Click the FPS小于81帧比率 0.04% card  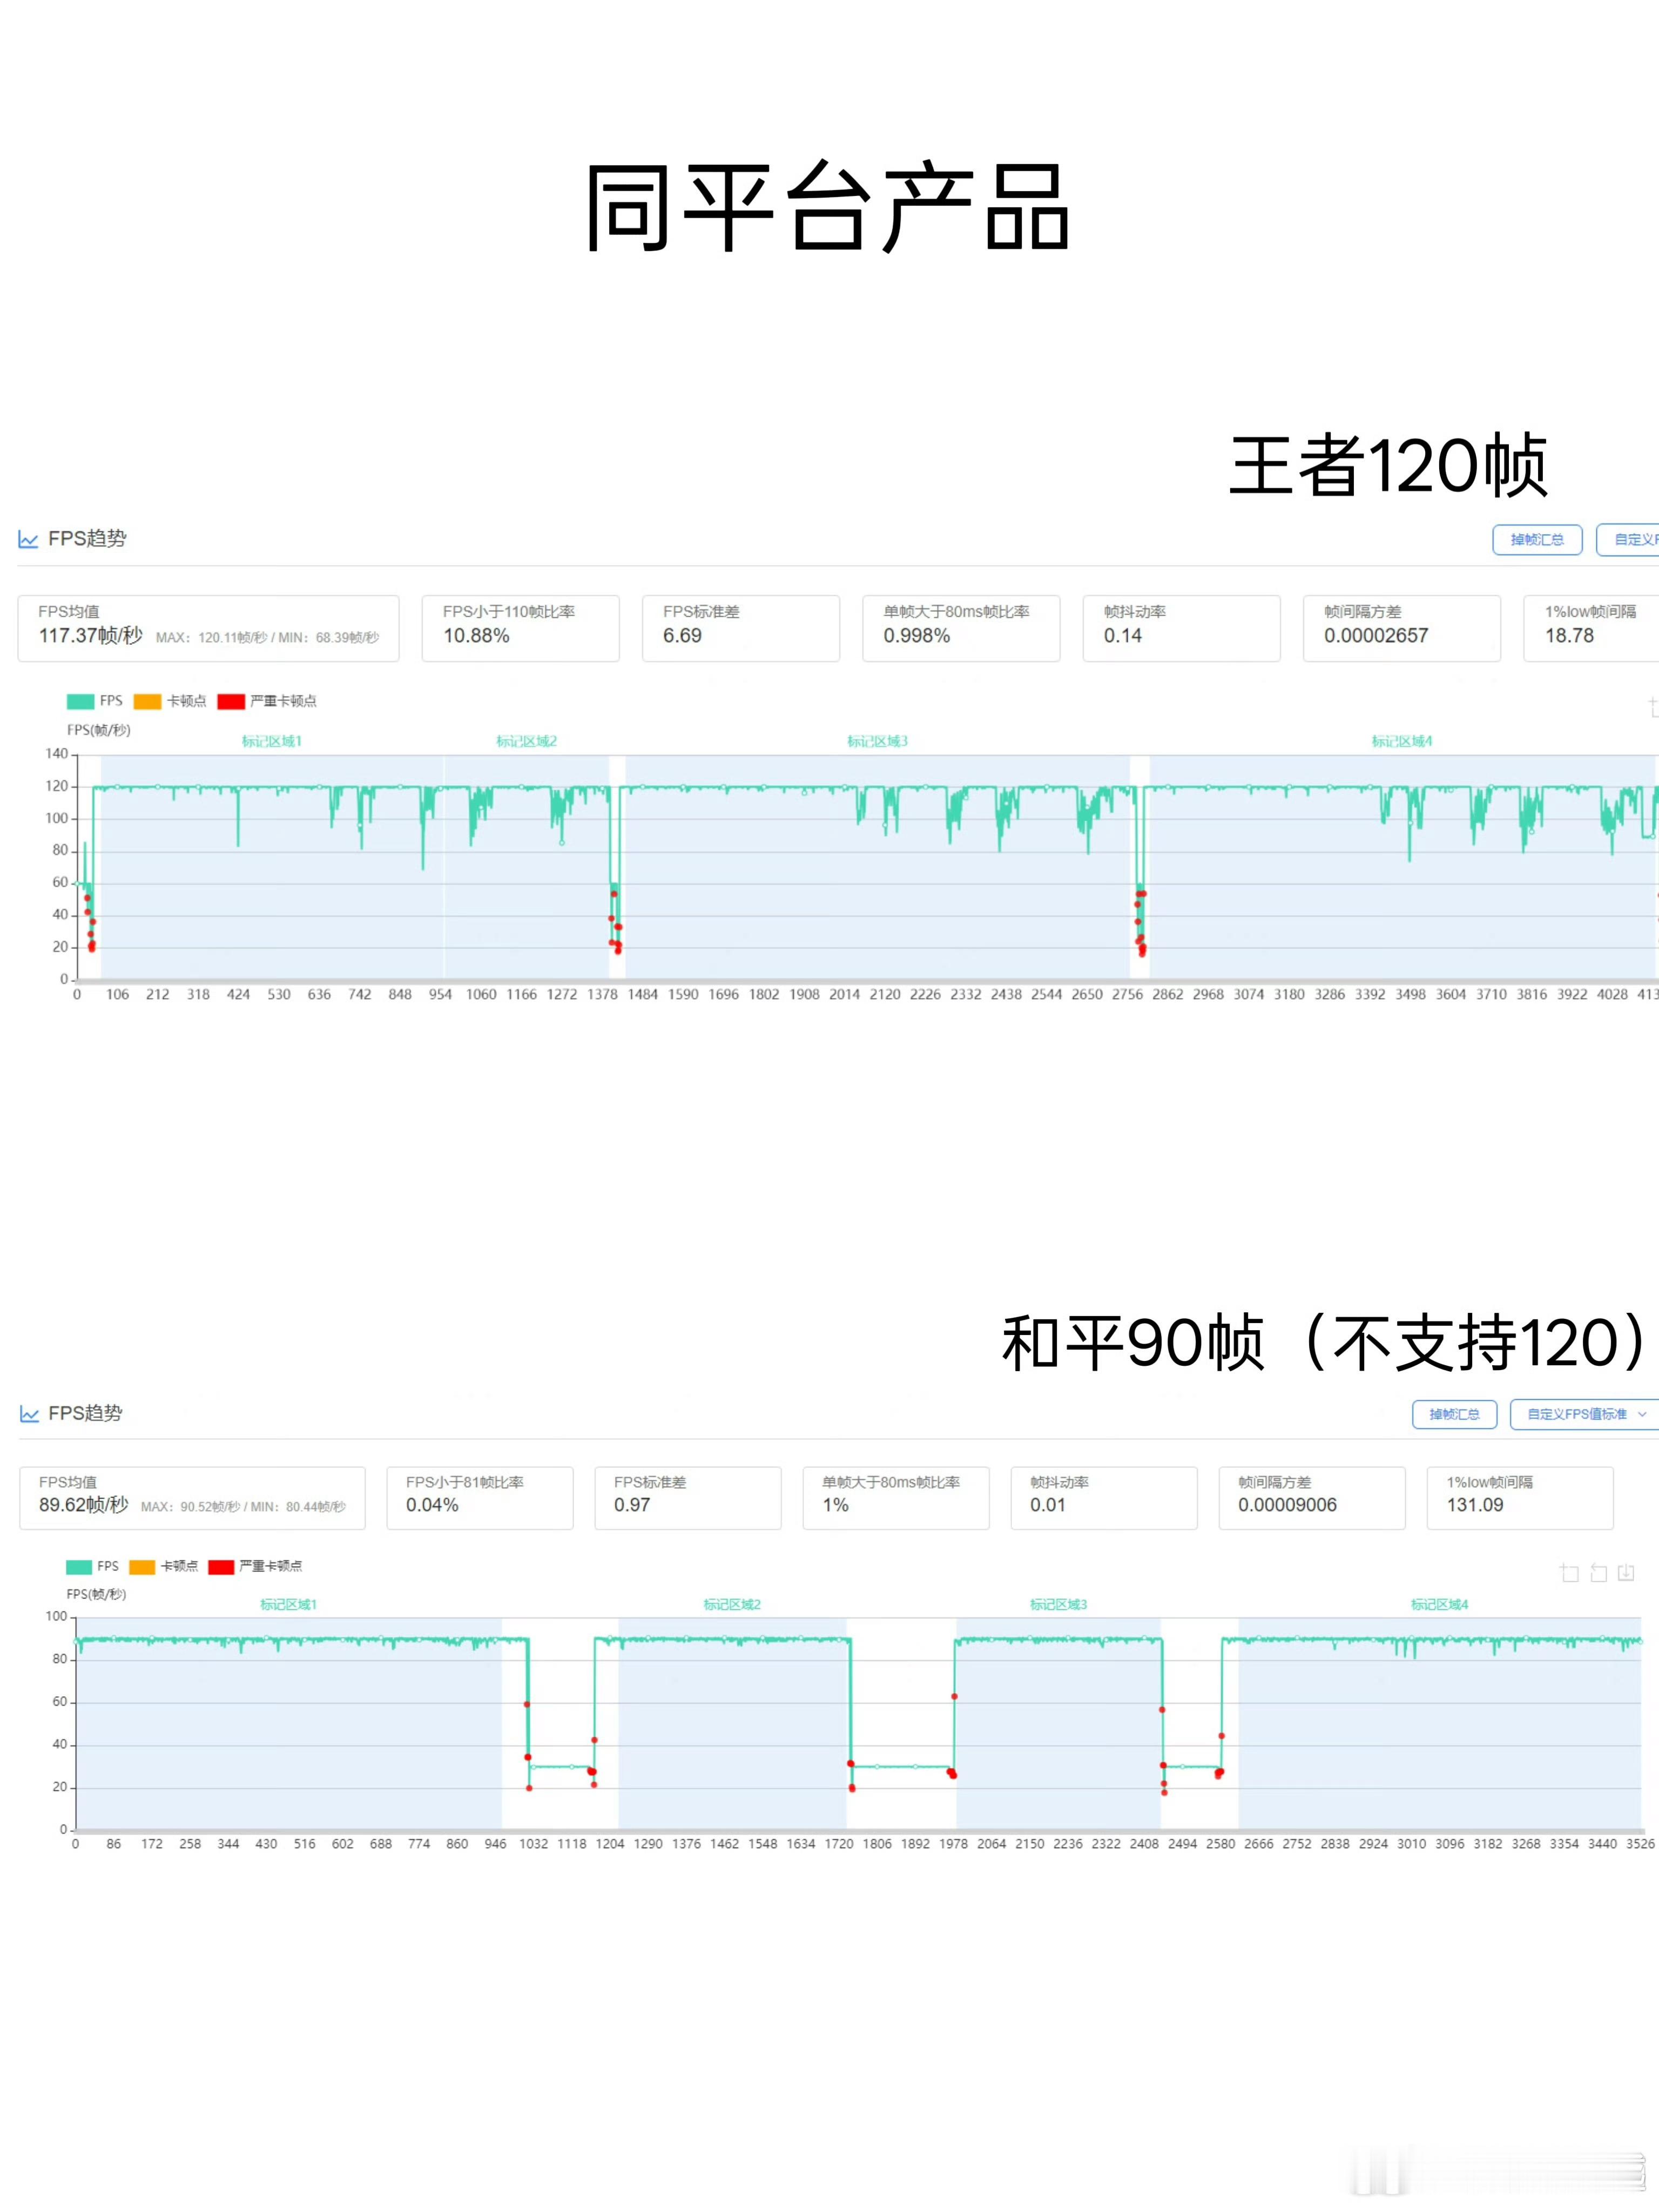point(480,1498)
